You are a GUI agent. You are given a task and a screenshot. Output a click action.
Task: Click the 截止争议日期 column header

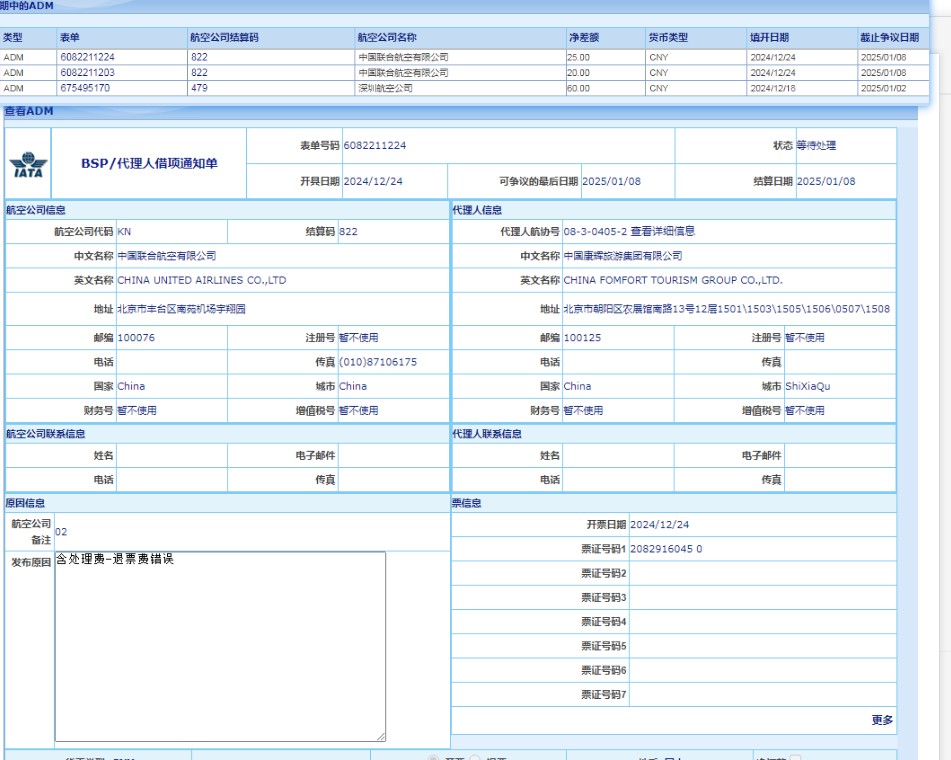point(888,37)
